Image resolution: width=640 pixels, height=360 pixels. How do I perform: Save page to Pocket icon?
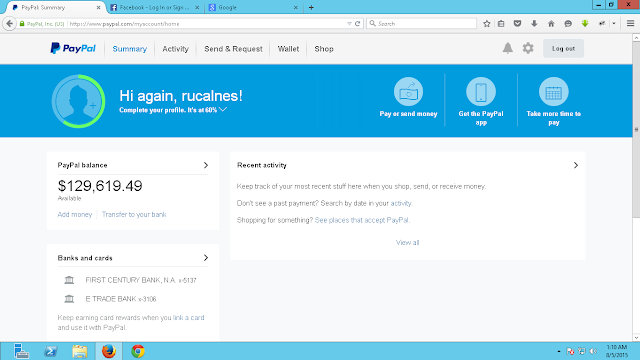click(x=517, y=24)
